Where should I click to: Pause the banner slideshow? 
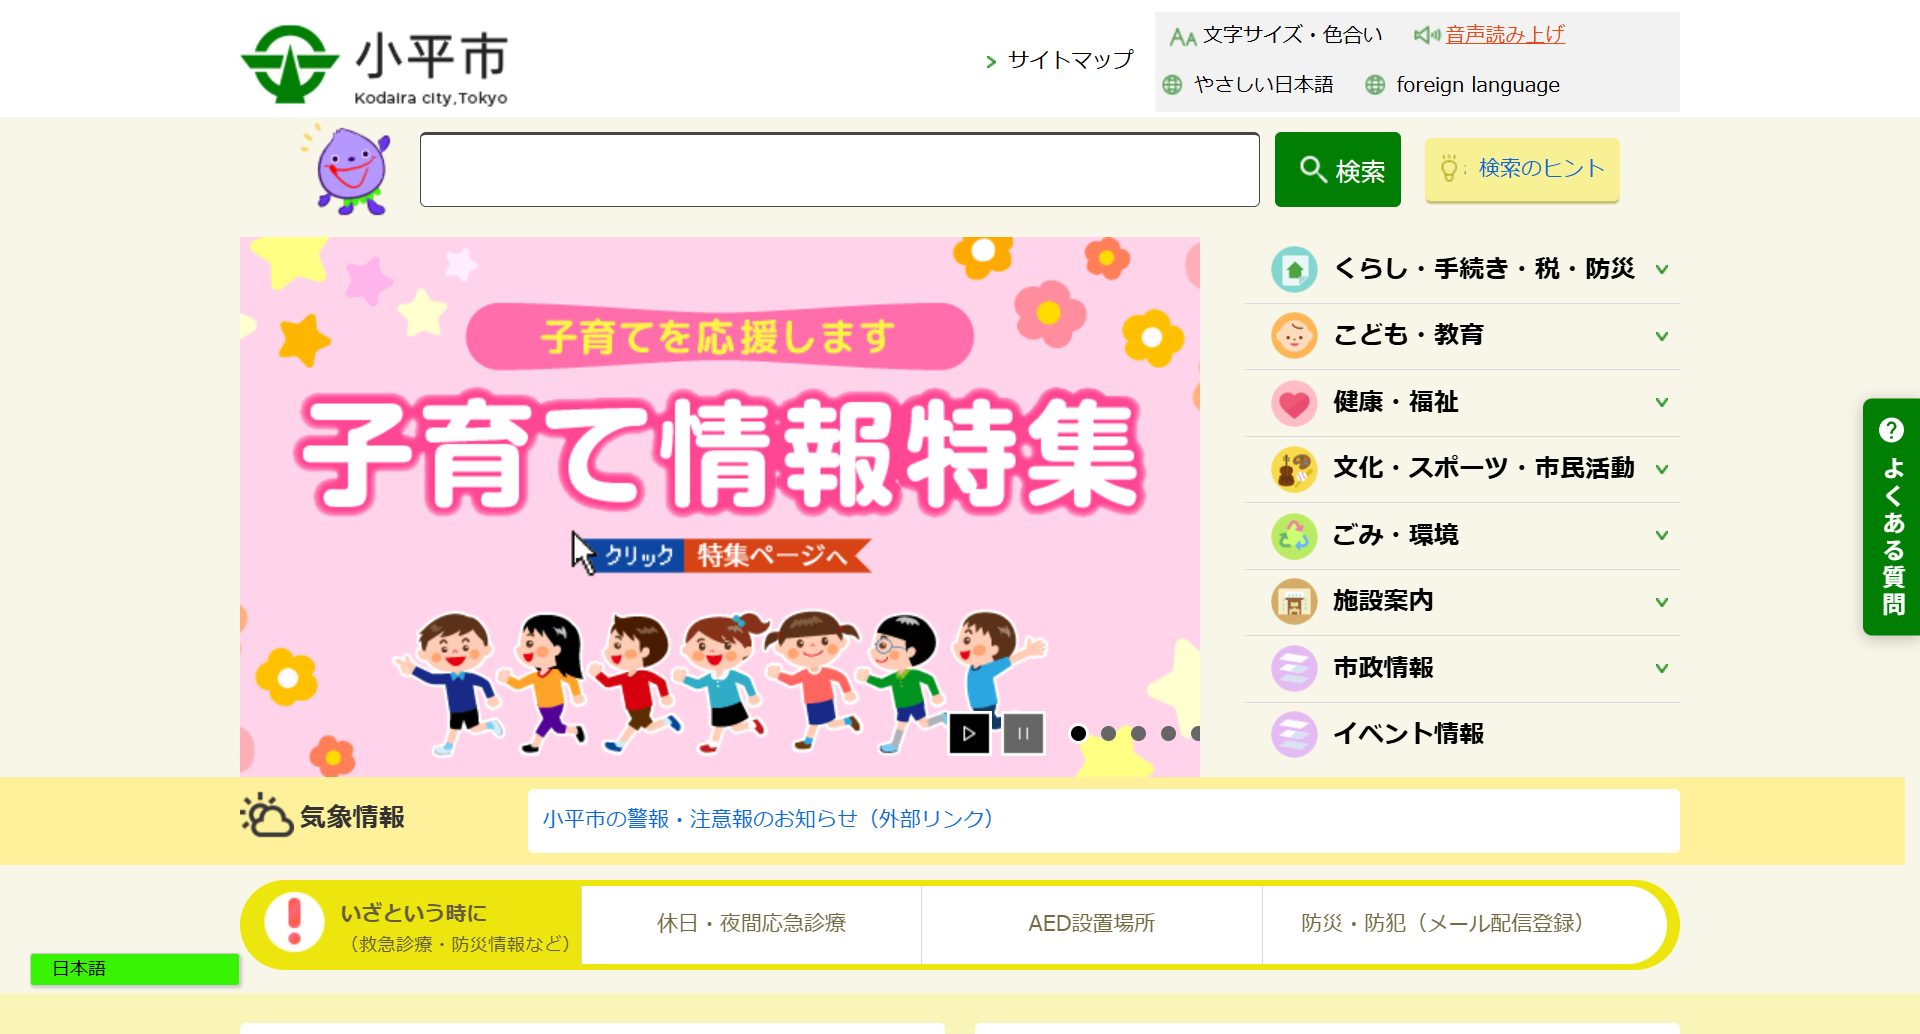(x=1023, y=733)
